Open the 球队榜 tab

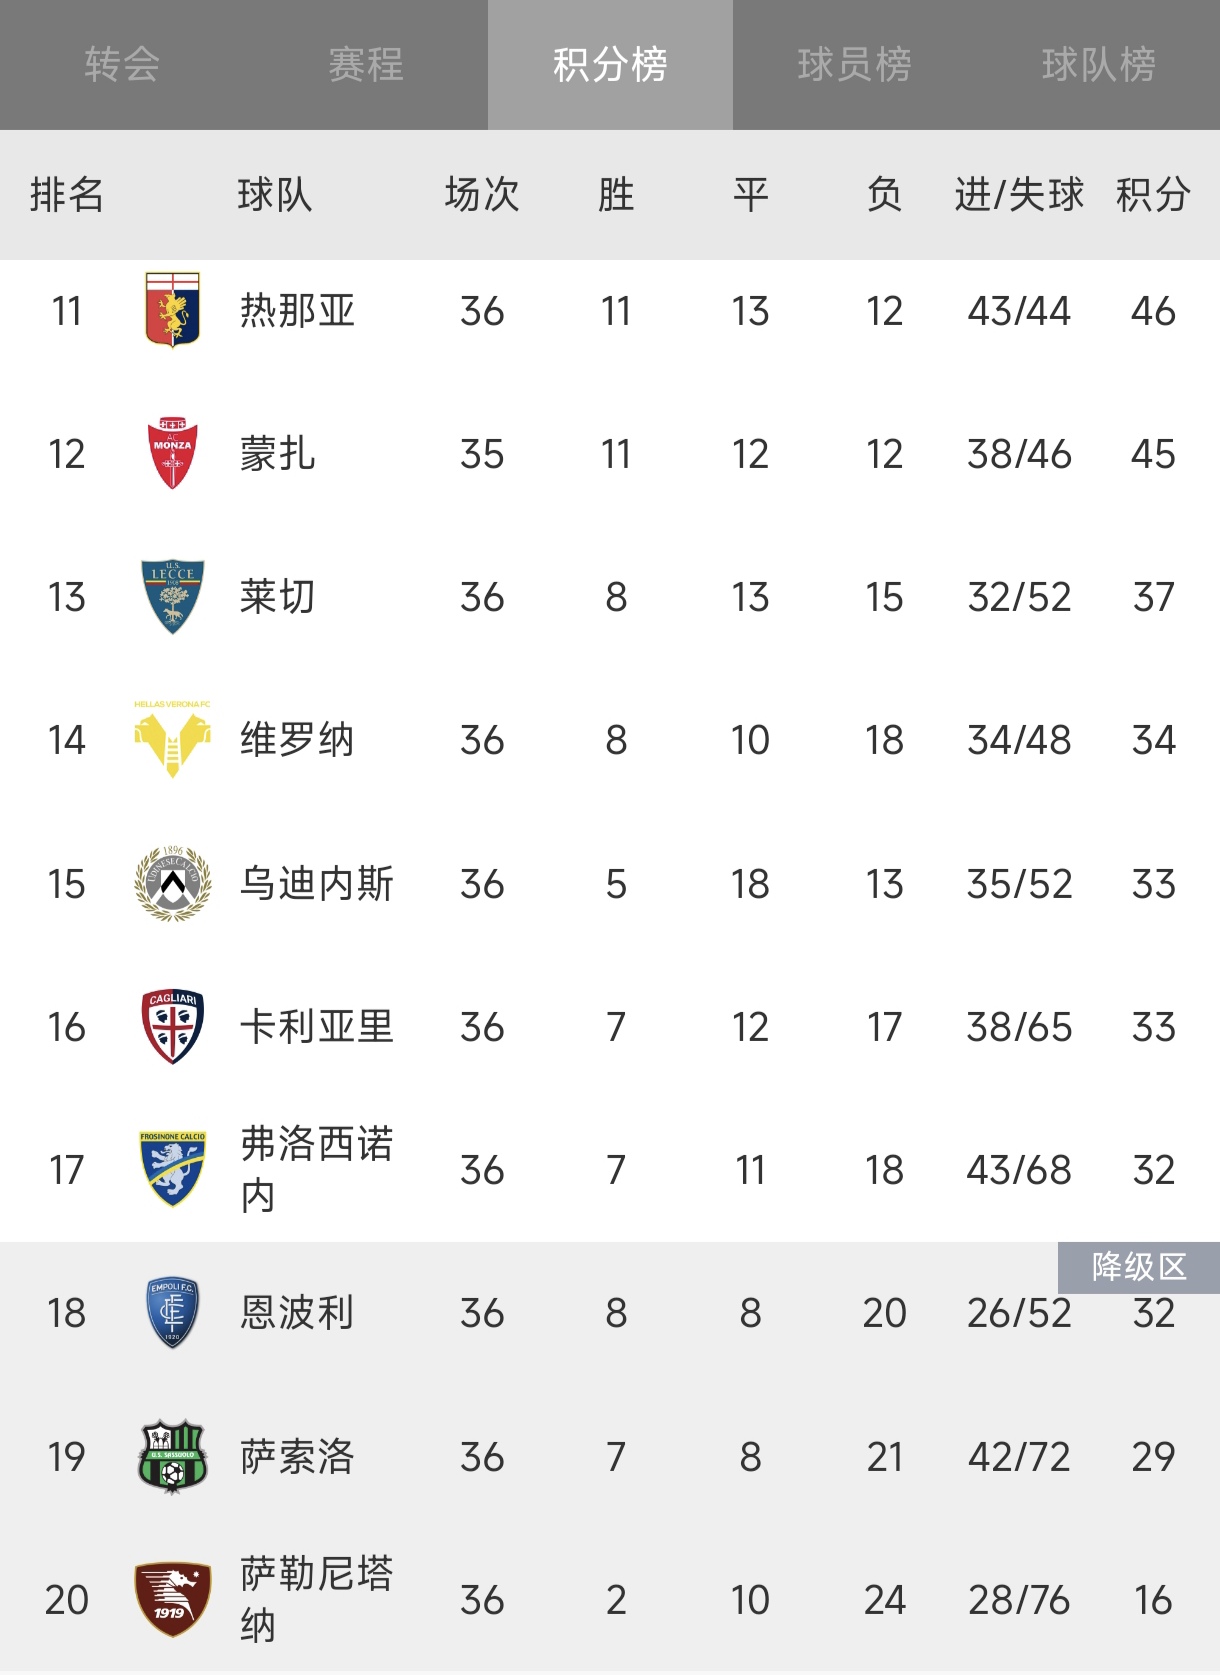point(1098,65)
